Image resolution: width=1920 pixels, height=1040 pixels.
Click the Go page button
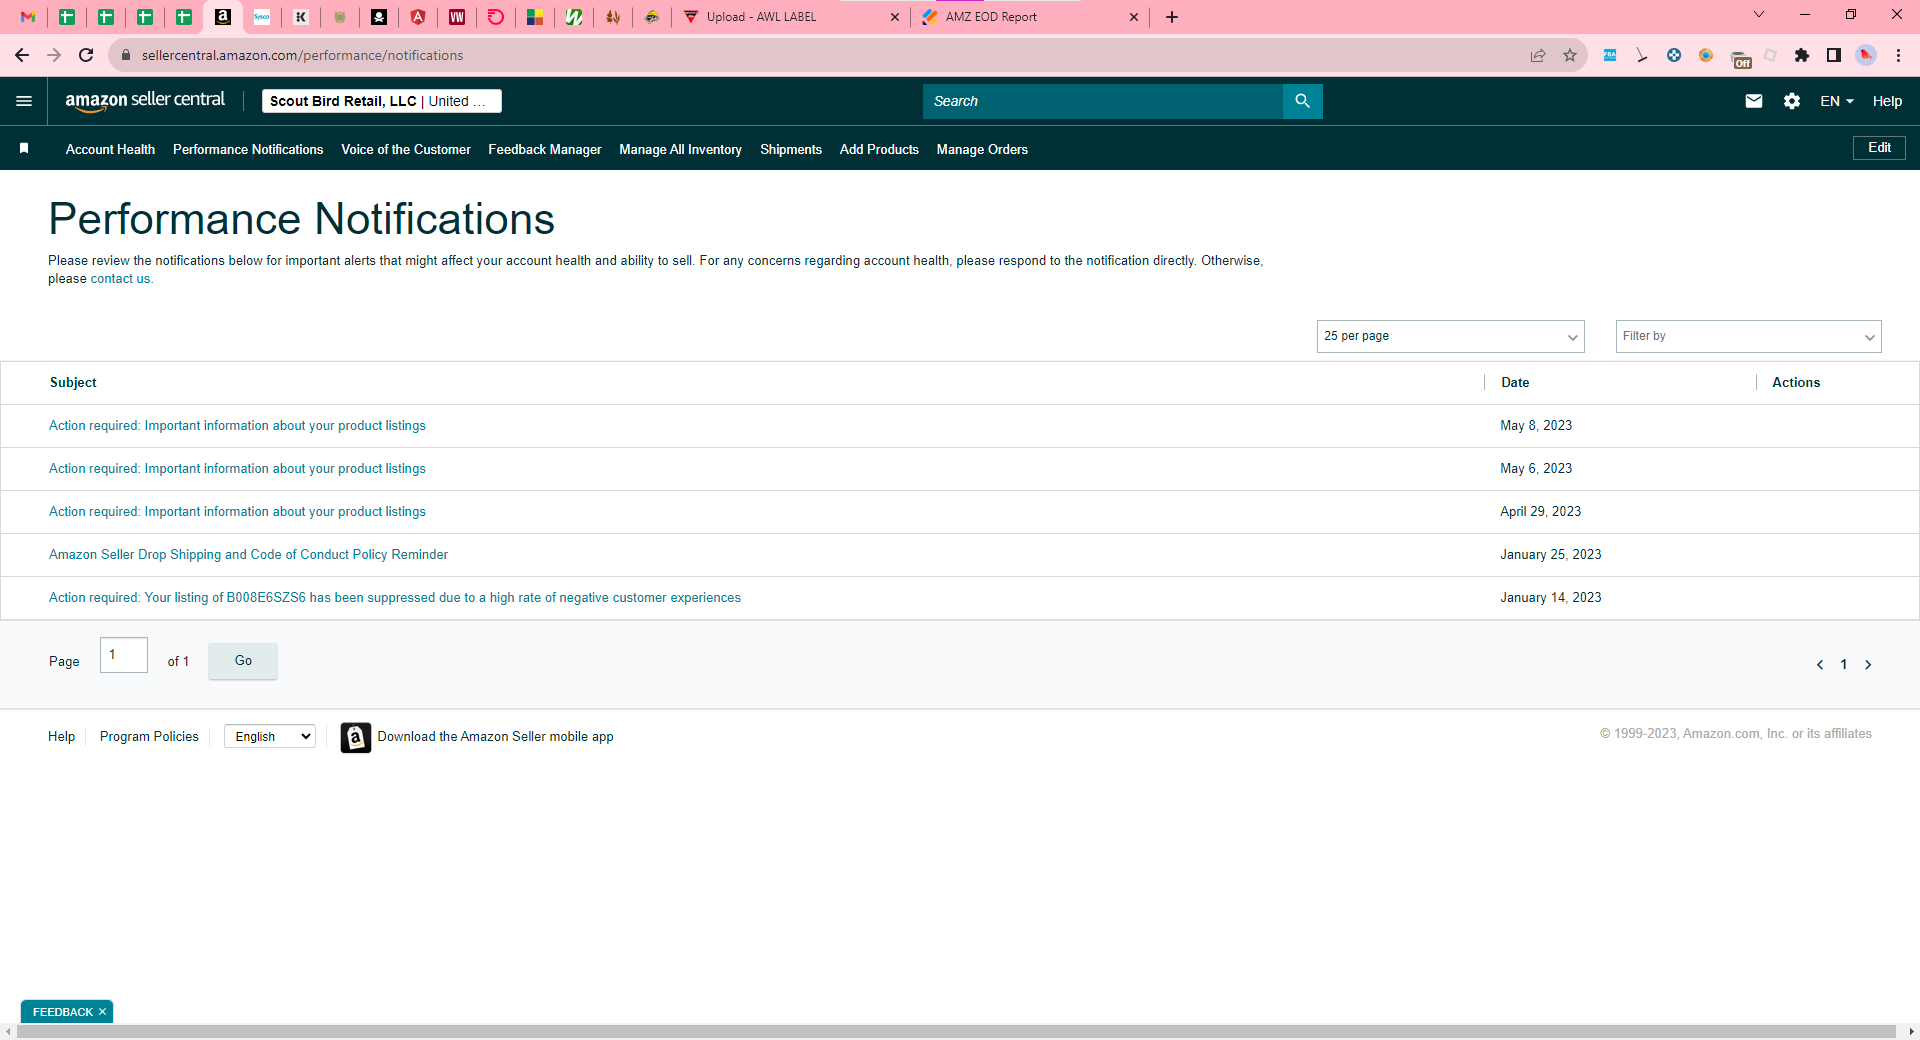[243, 661]
